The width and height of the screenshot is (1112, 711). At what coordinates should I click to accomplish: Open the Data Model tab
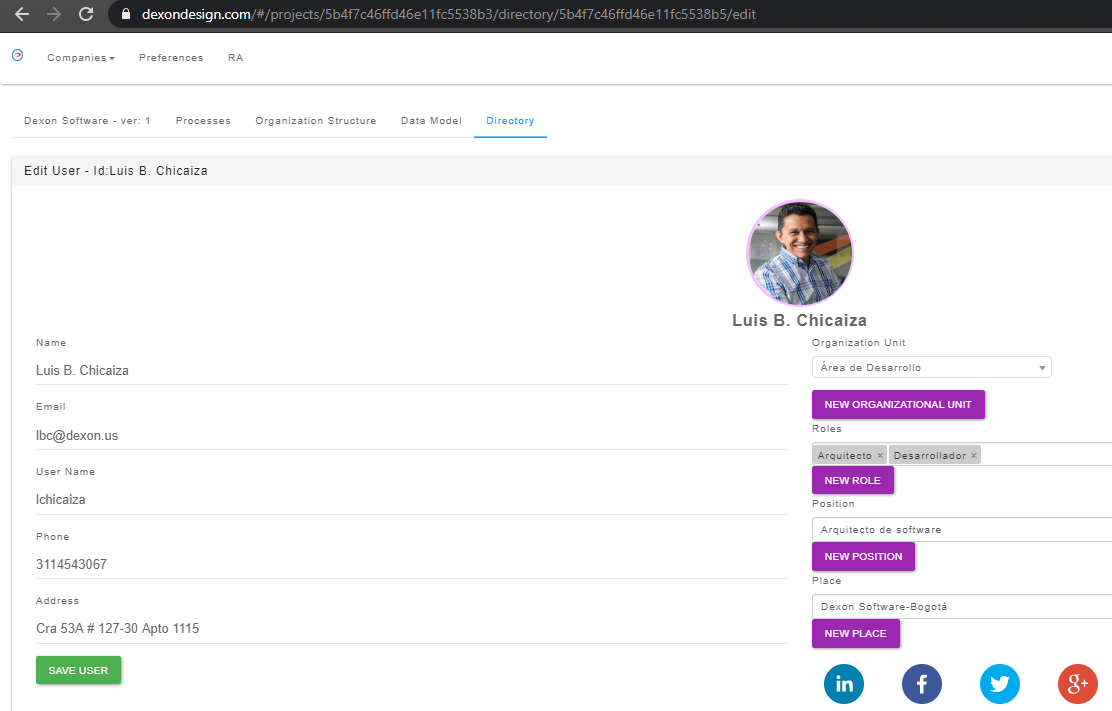431,121
